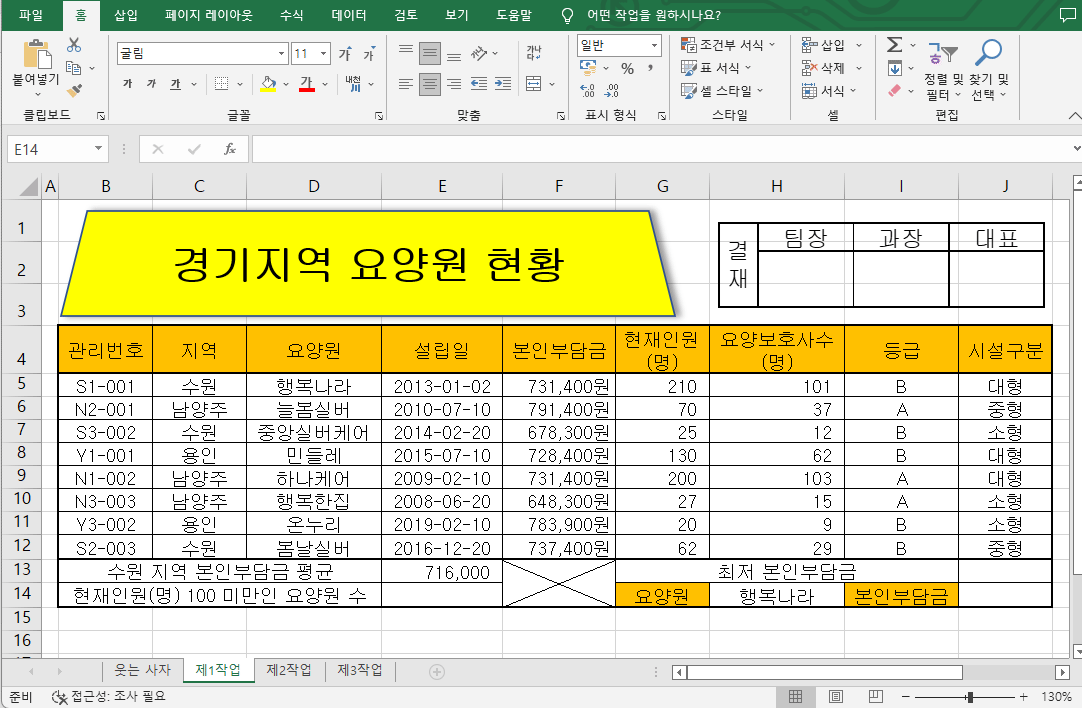Align text left
The height and width of the screenshot is (708, 1082).
pos(406,84)
